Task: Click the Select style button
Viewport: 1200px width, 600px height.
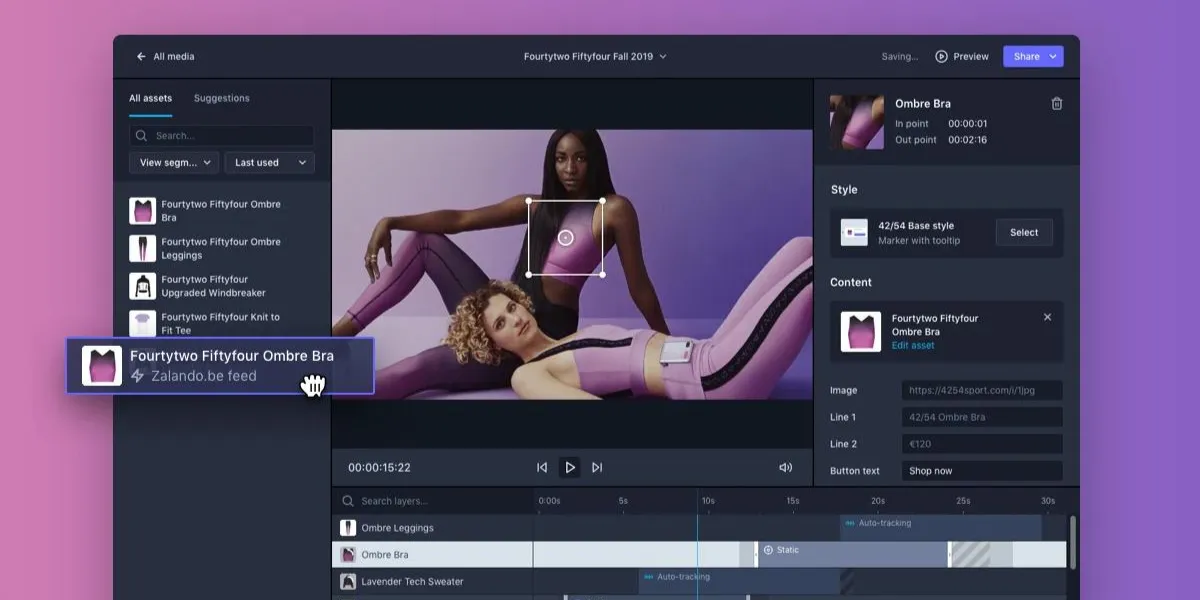Action: [1023, 232]
